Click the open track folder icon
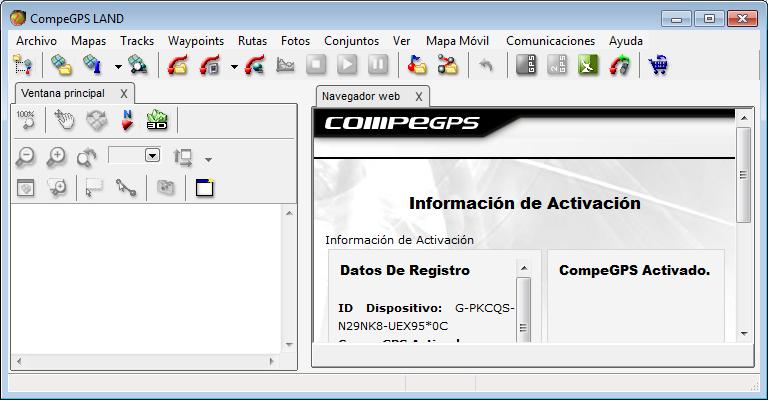 pos(179,66)
